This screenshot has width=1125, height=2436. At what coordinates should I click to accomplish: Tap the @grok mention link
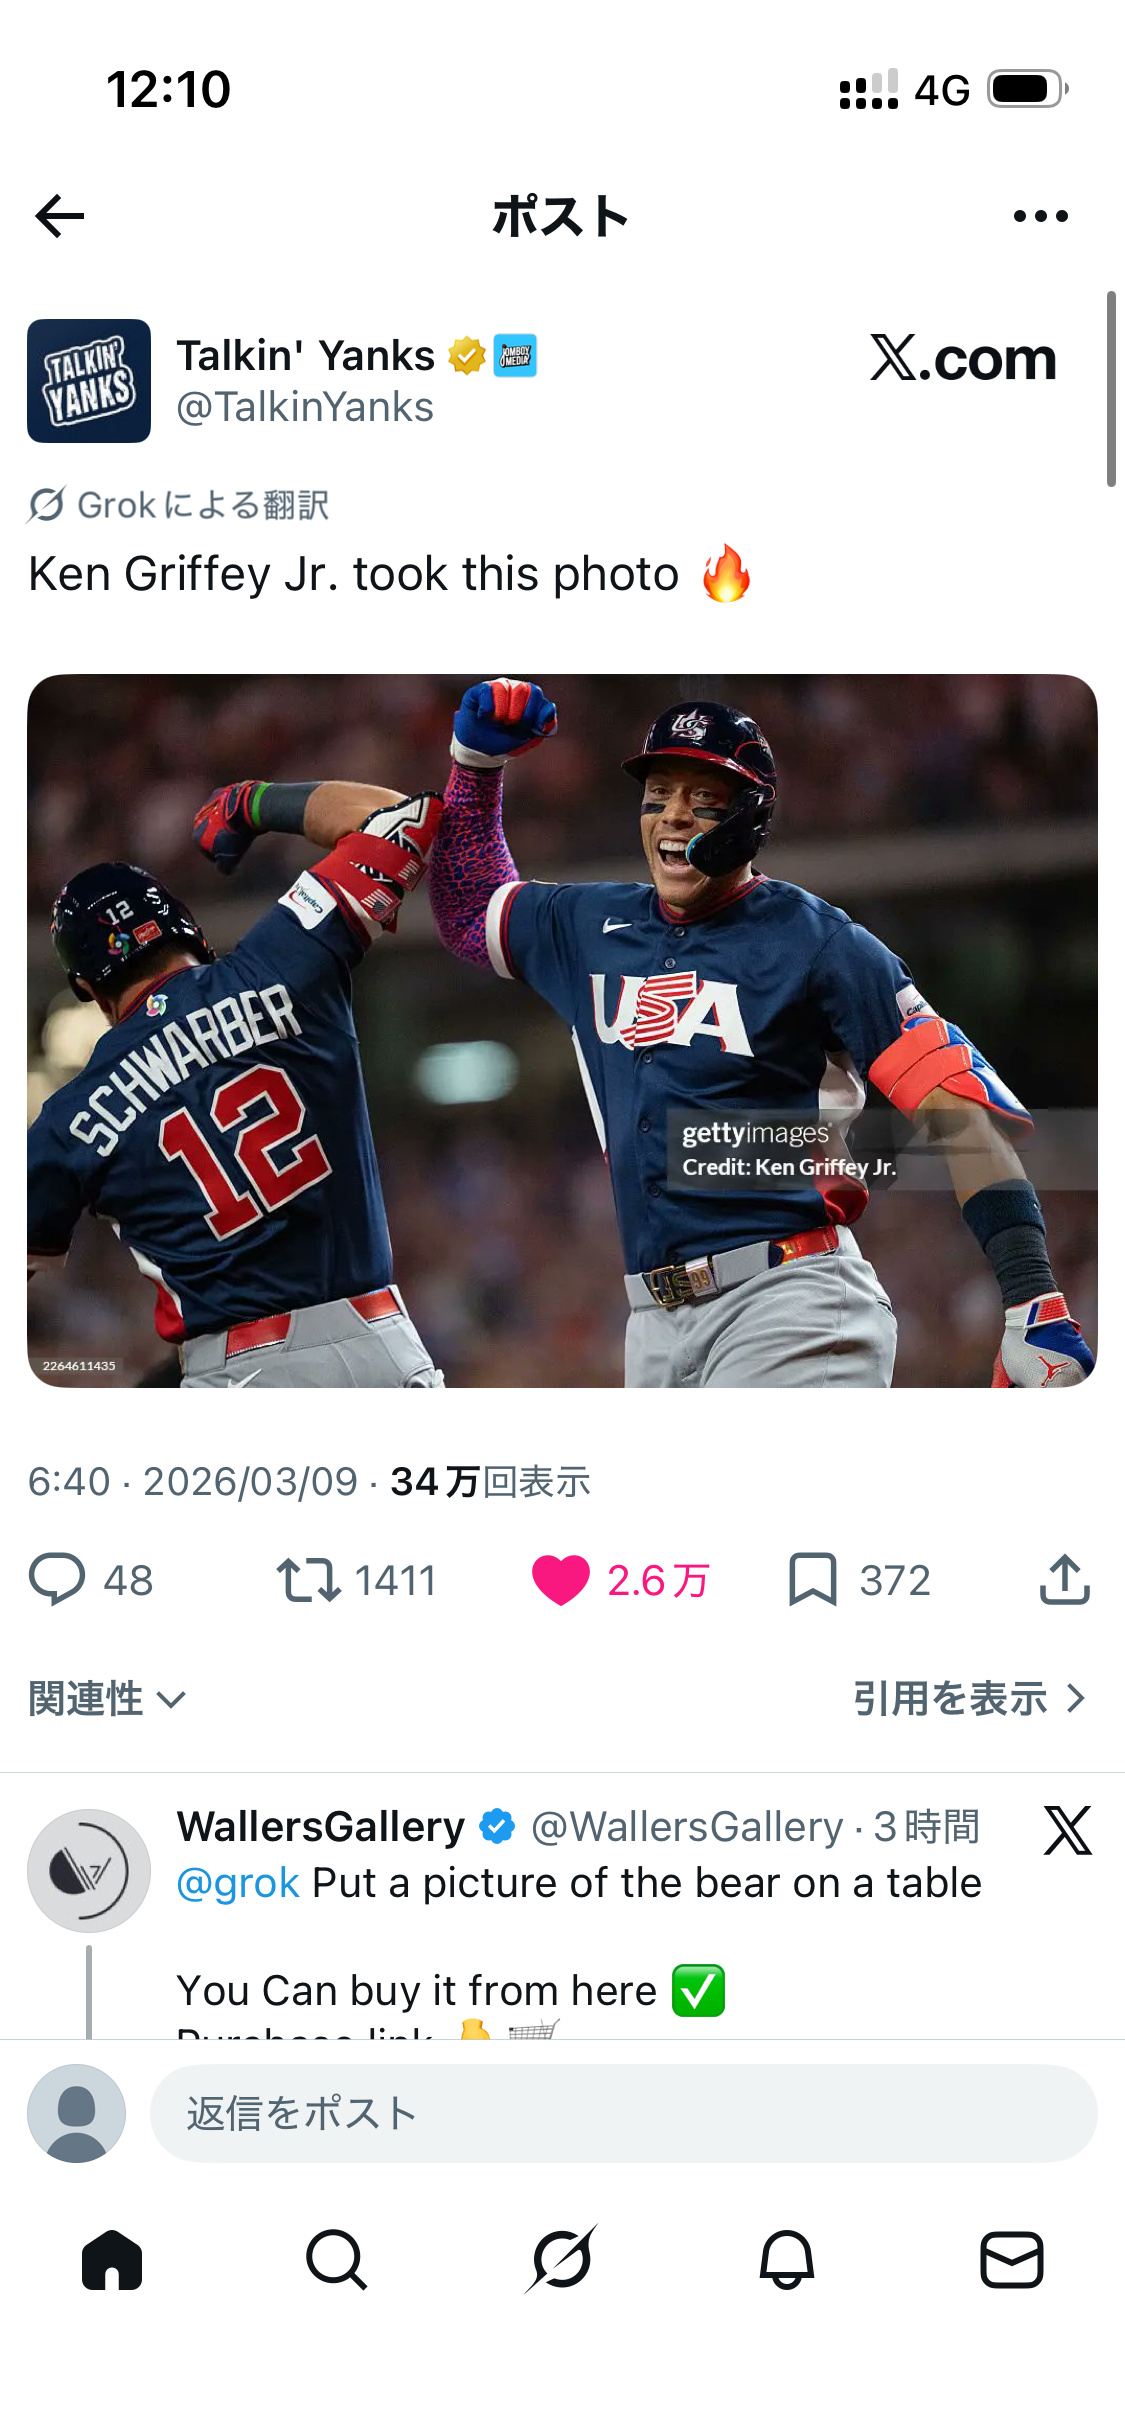[238, 1883]
